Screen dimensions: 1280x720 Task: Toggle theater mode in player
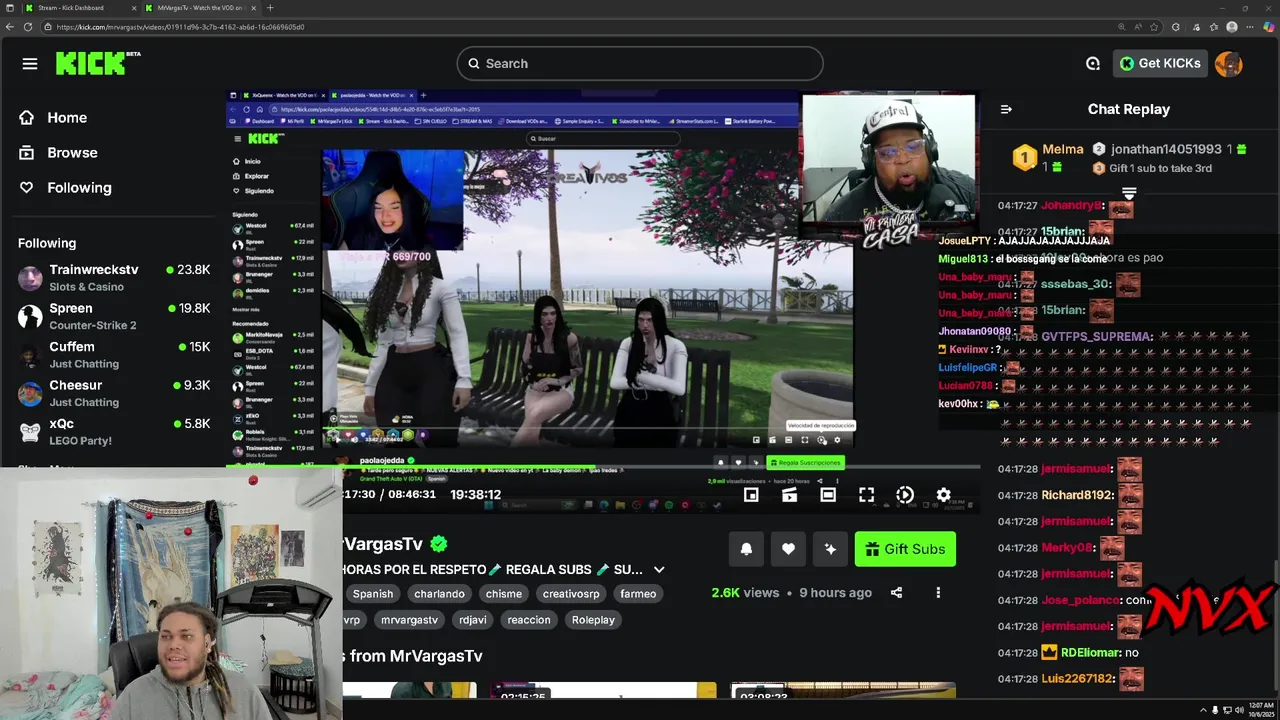click(x=828, y=495)
